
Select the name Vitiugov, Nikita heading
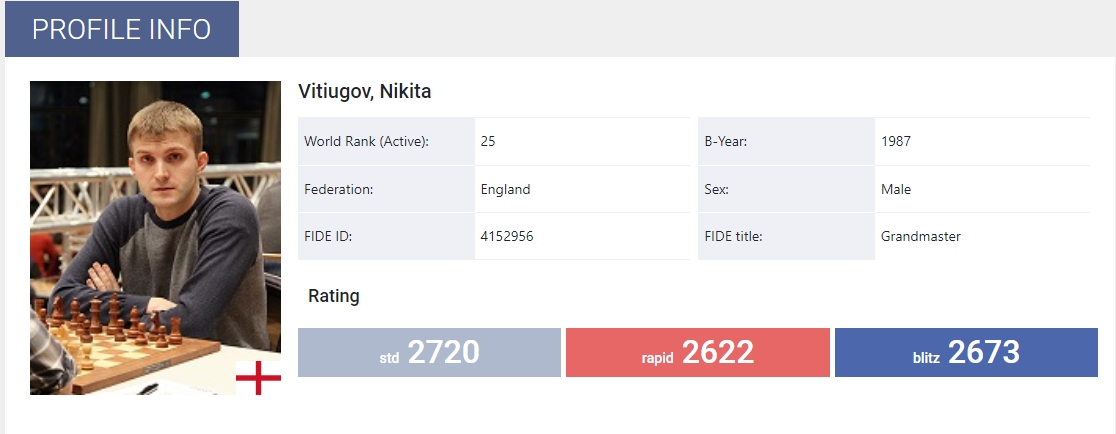tap(364, 92)
